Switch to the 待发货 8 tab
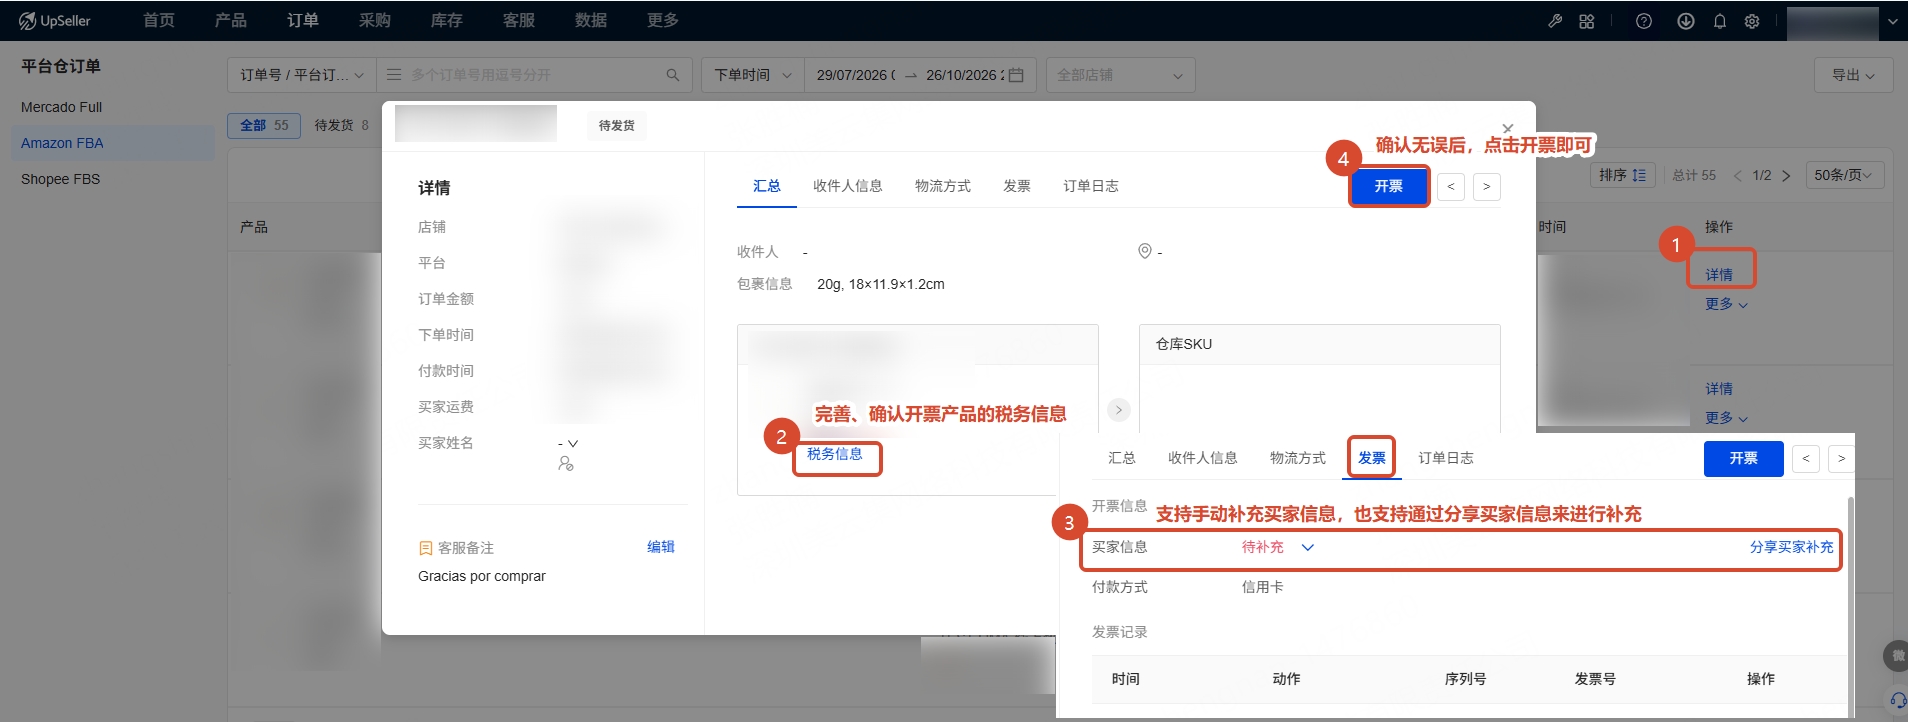 (342, 125)
